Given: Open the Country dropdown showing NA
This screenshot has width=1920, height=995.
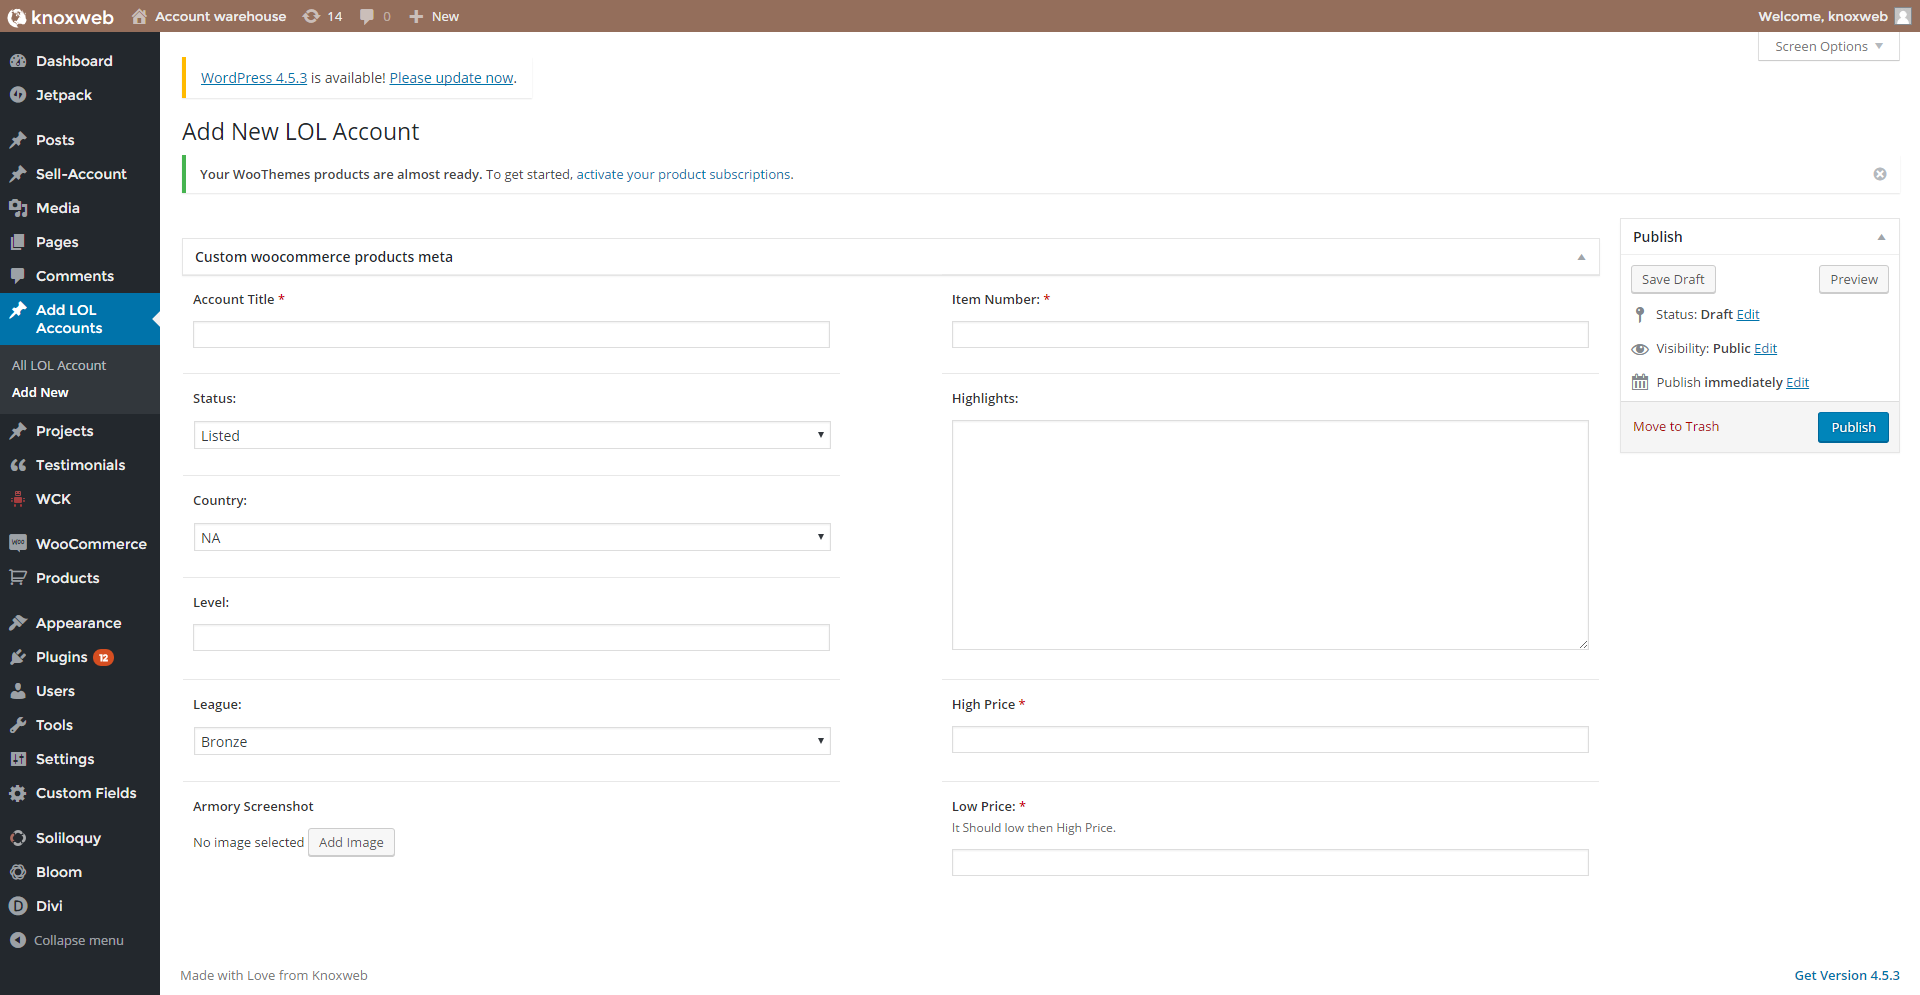Looking at the screenshot, I should [512, 537].
